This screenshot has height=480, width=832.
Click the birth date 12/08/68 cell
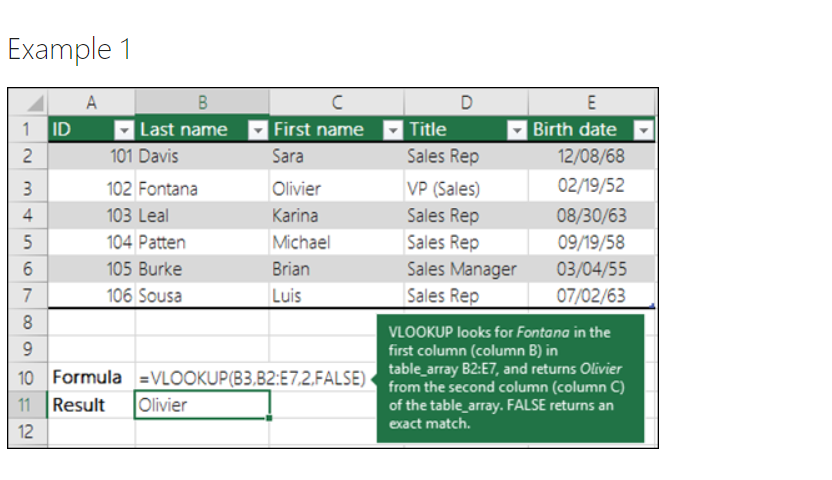click(592, 157)
